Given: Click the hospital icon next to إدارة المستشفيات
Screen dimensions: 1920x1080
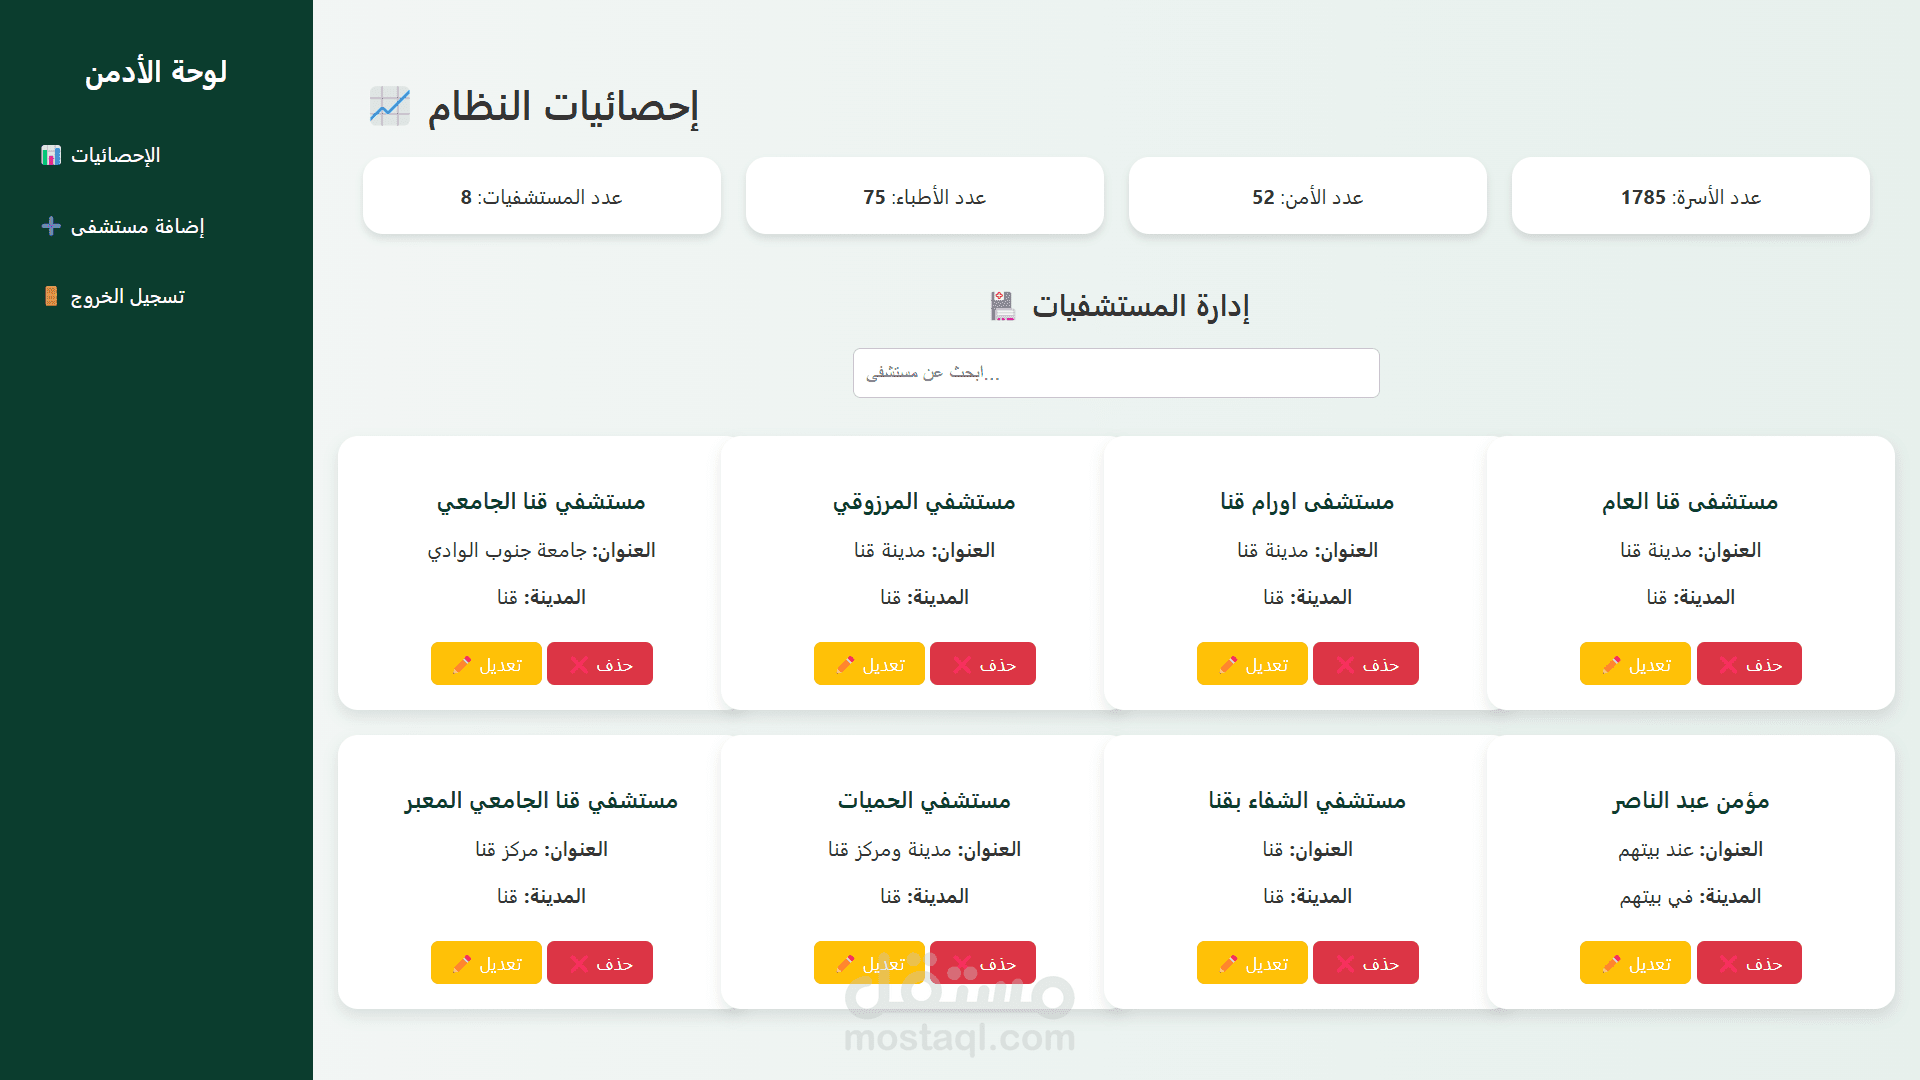Looking at the screenshot, I should (1002, 306).
